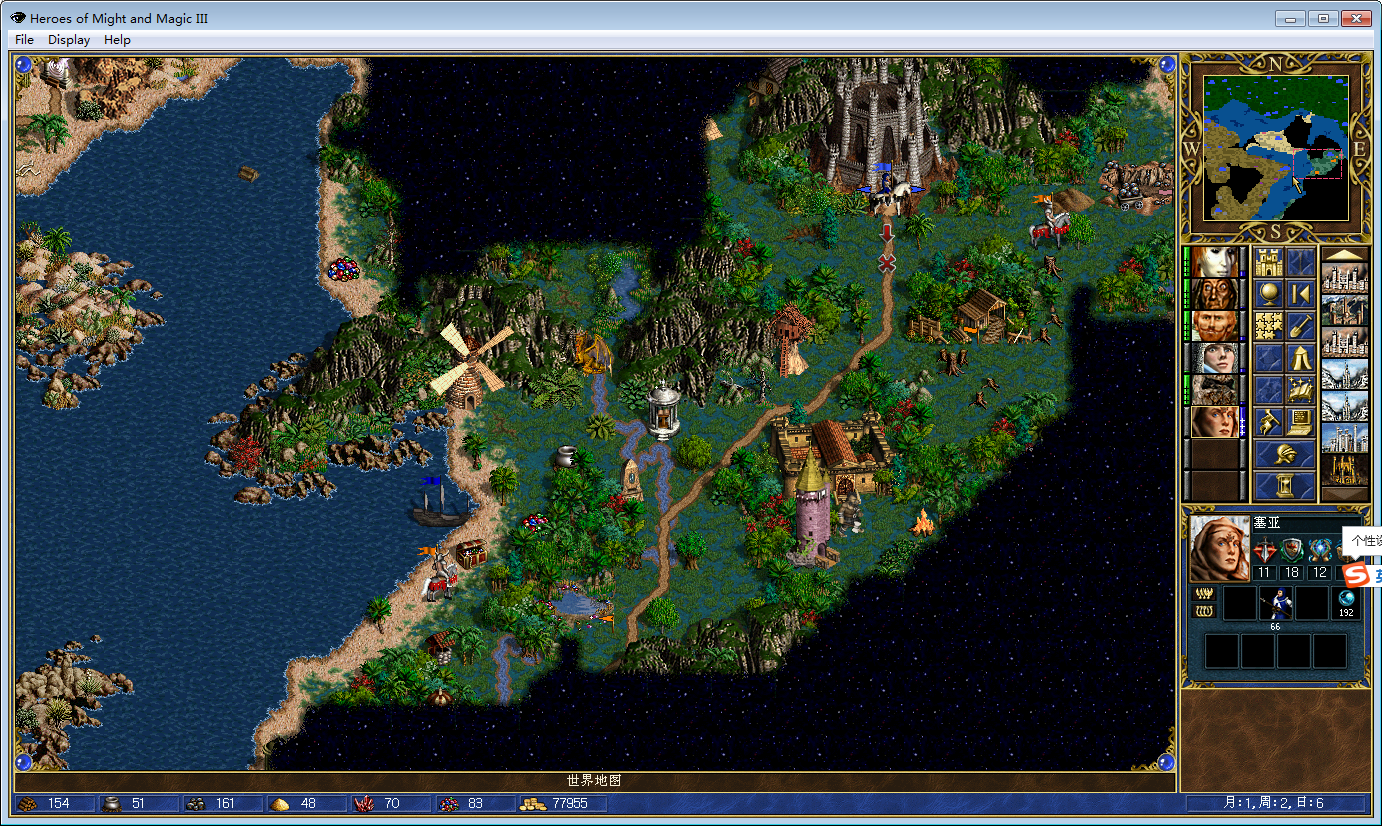Viewport: 1382px width, 826px height.
Task: Click the Sogou input method icon
Action: [x=1354, y=576]
